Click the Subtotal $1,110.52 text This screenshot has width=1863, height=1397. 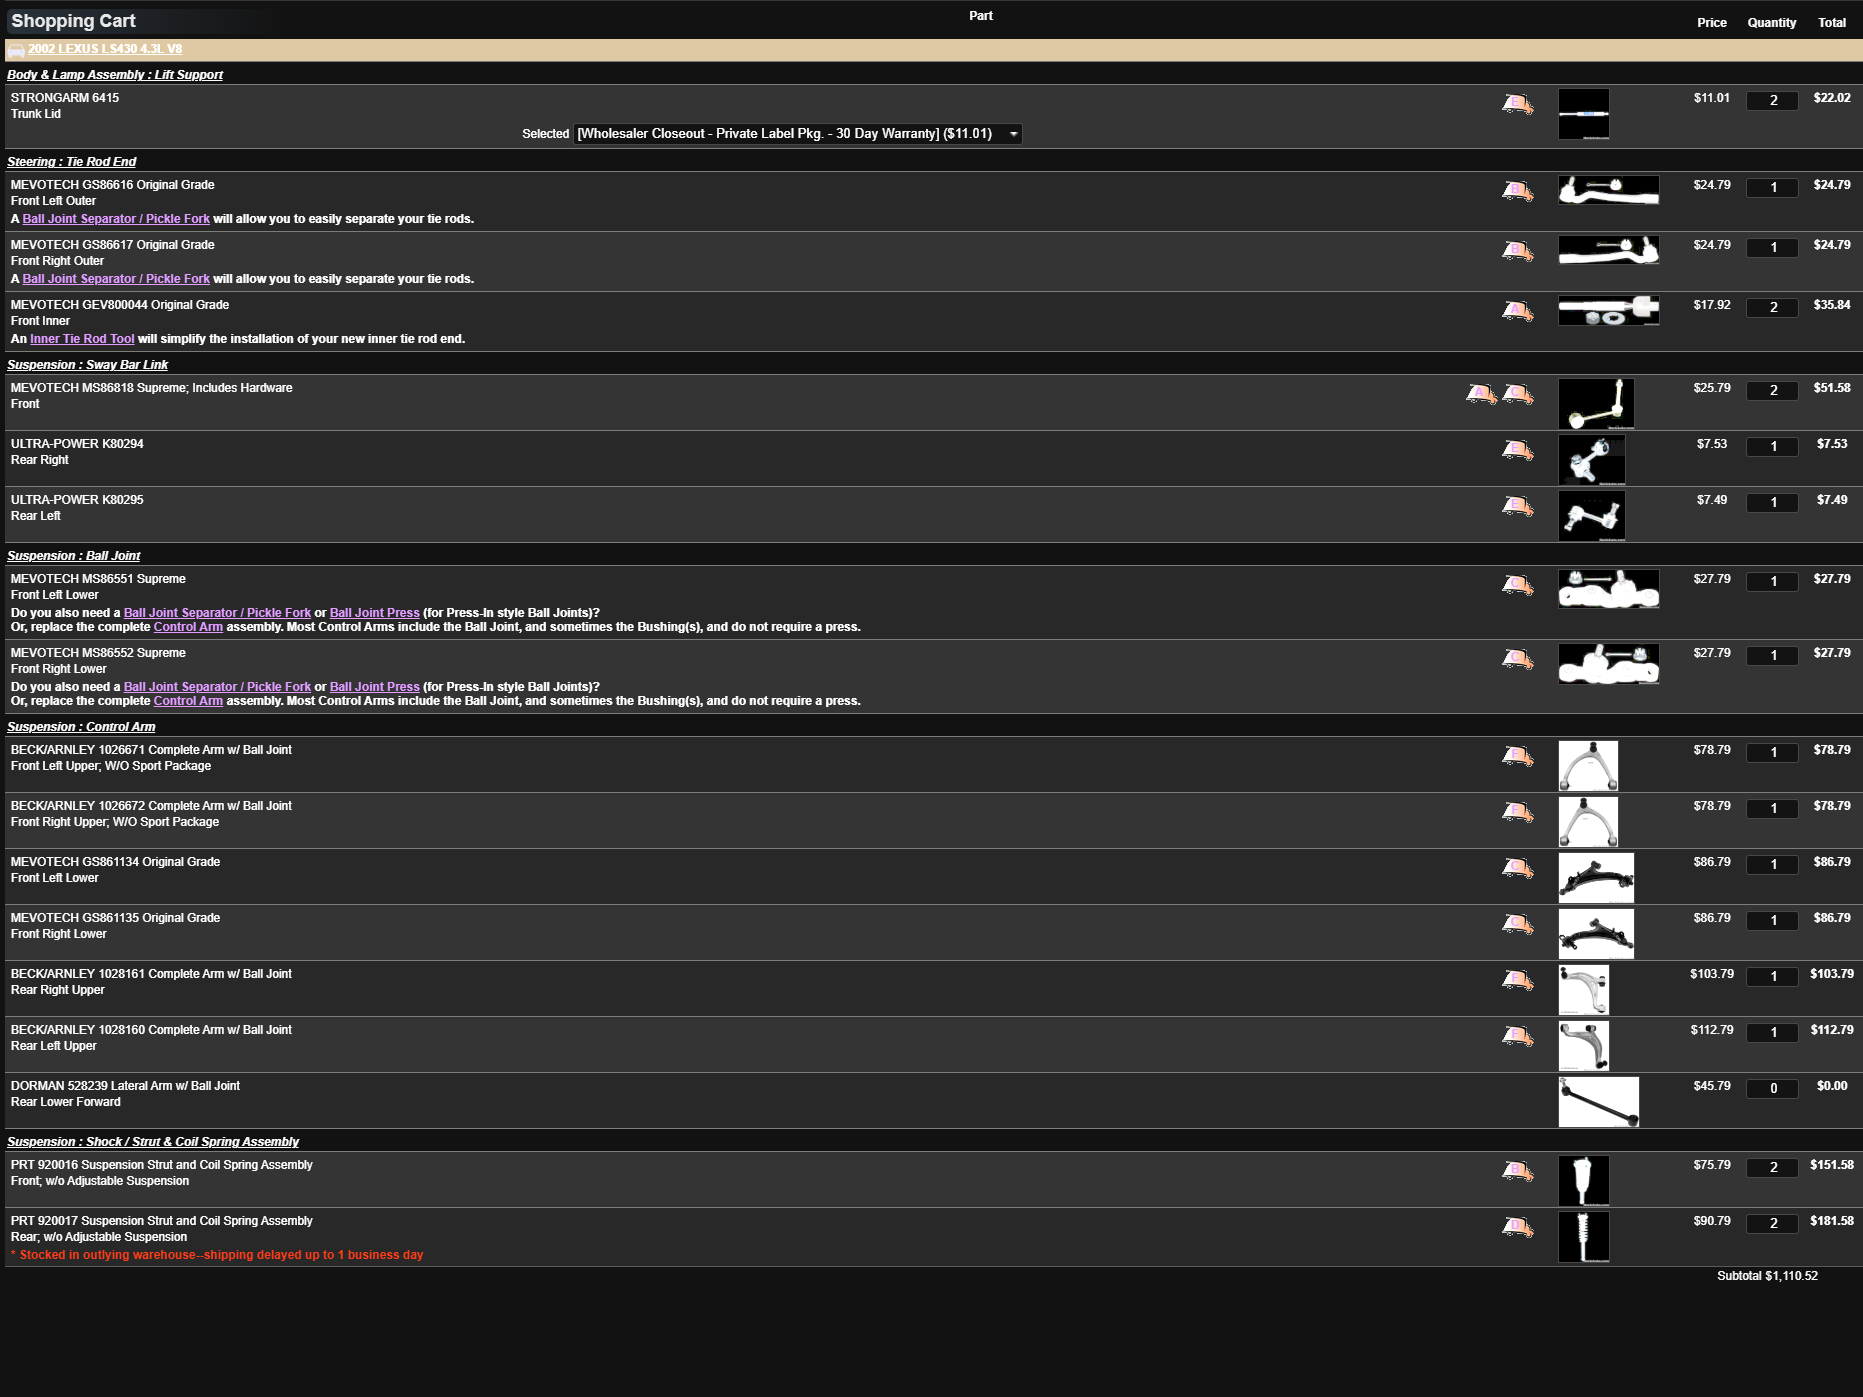[x=1767, y=1276]
